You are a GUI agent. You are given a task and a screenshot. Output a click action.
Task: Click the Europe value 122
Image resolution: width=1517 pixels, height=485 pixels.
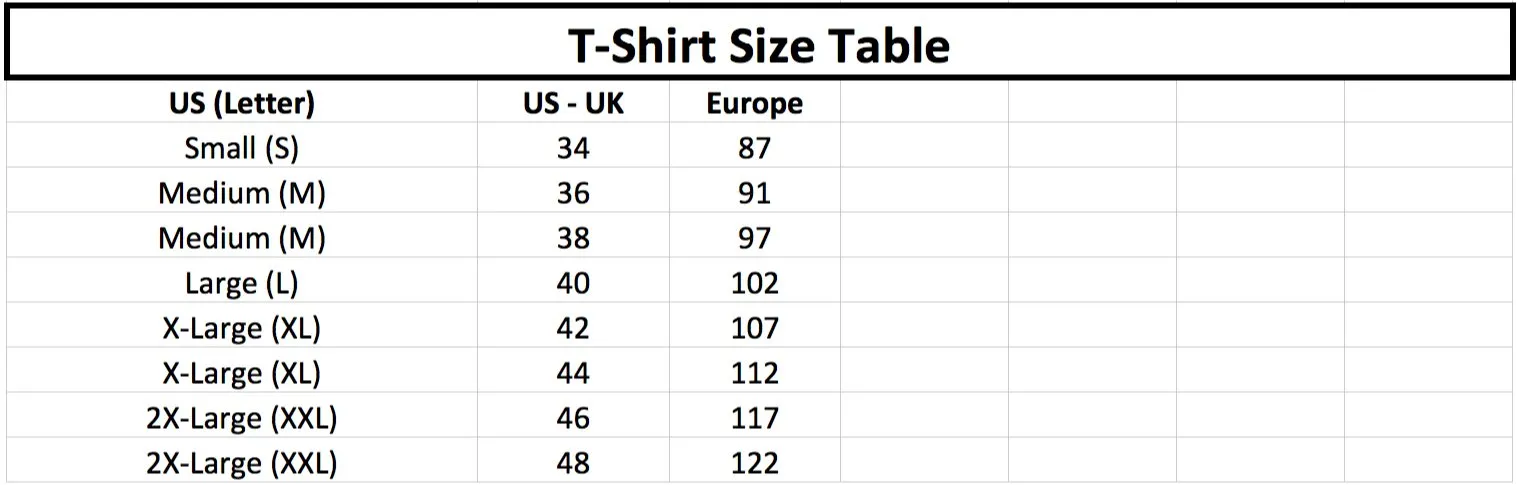pos(754,462)
